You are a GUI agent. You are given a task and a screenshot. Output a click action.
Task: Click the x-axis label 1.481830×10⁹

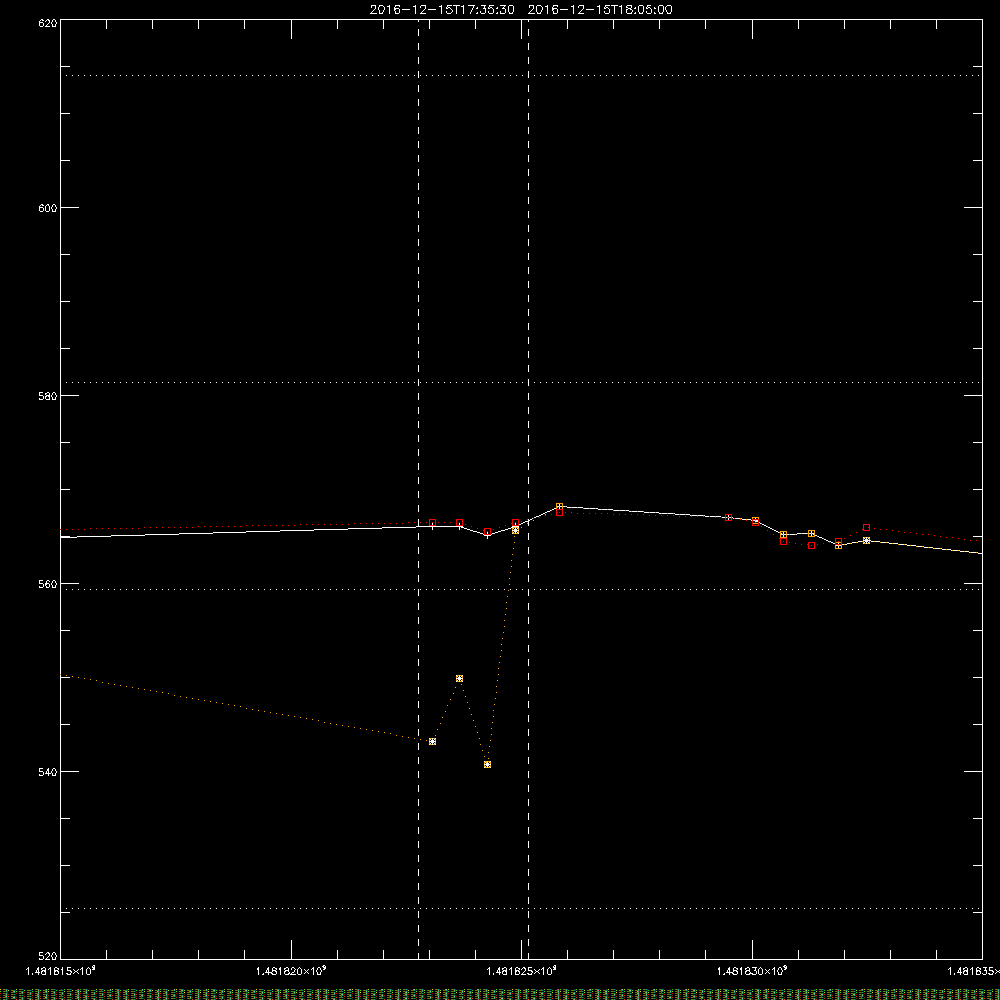click(753, 971)
